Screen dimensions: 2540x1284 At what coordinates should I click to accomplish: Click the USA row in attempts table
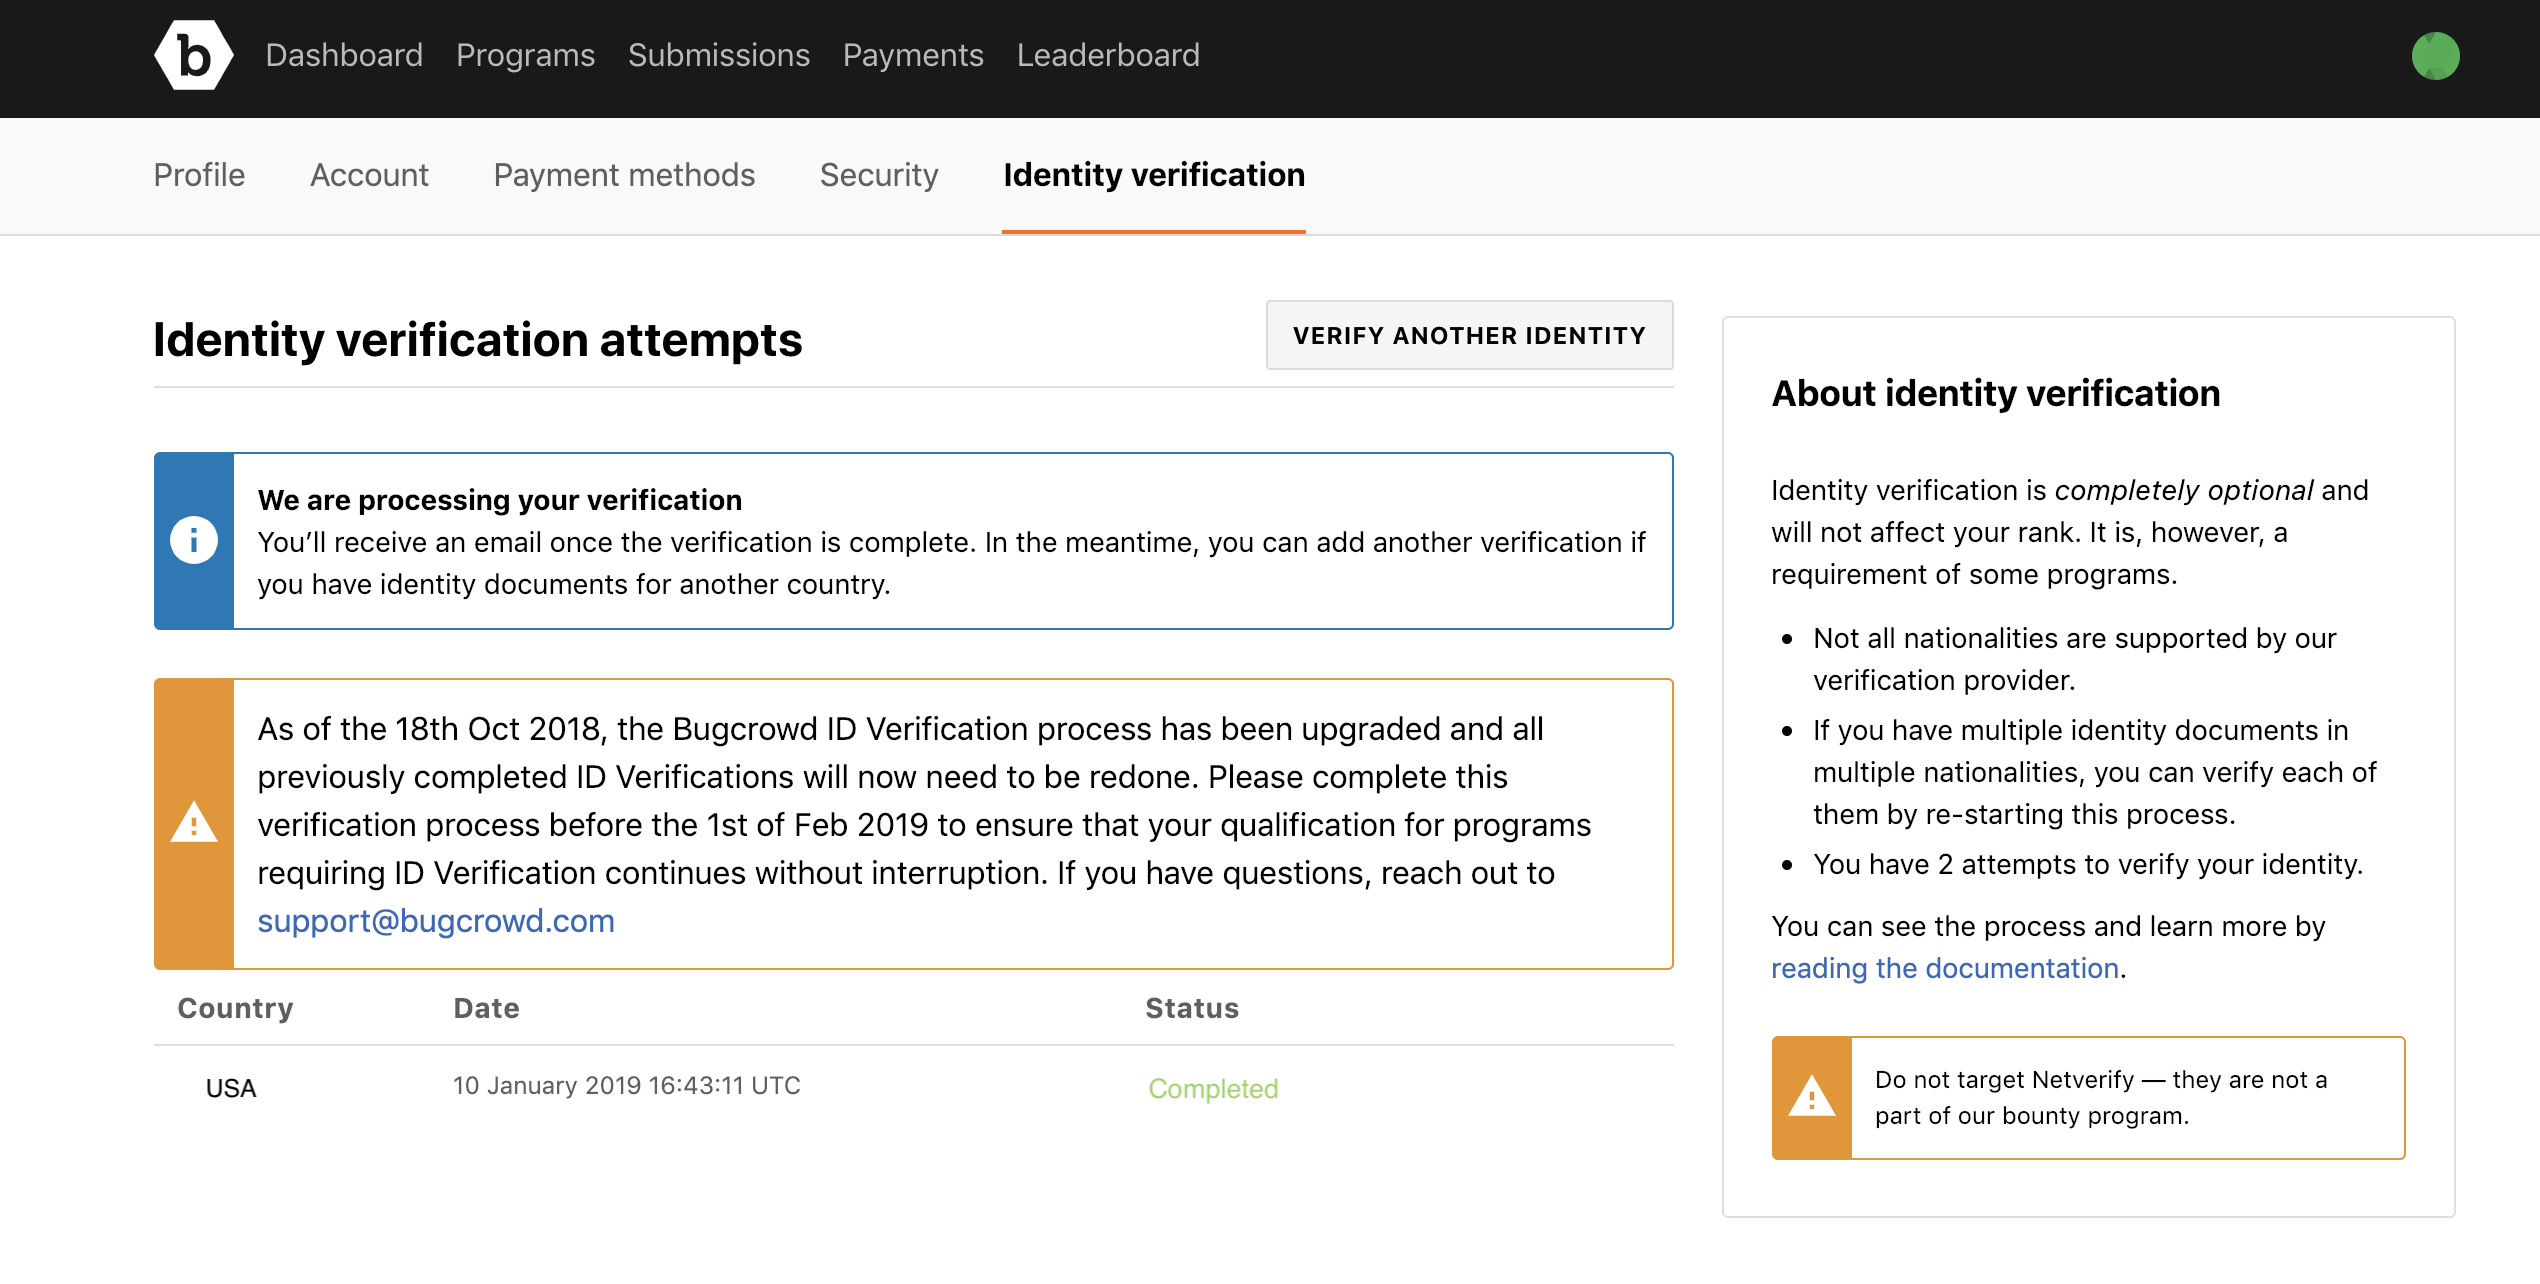click(231, 1088)
